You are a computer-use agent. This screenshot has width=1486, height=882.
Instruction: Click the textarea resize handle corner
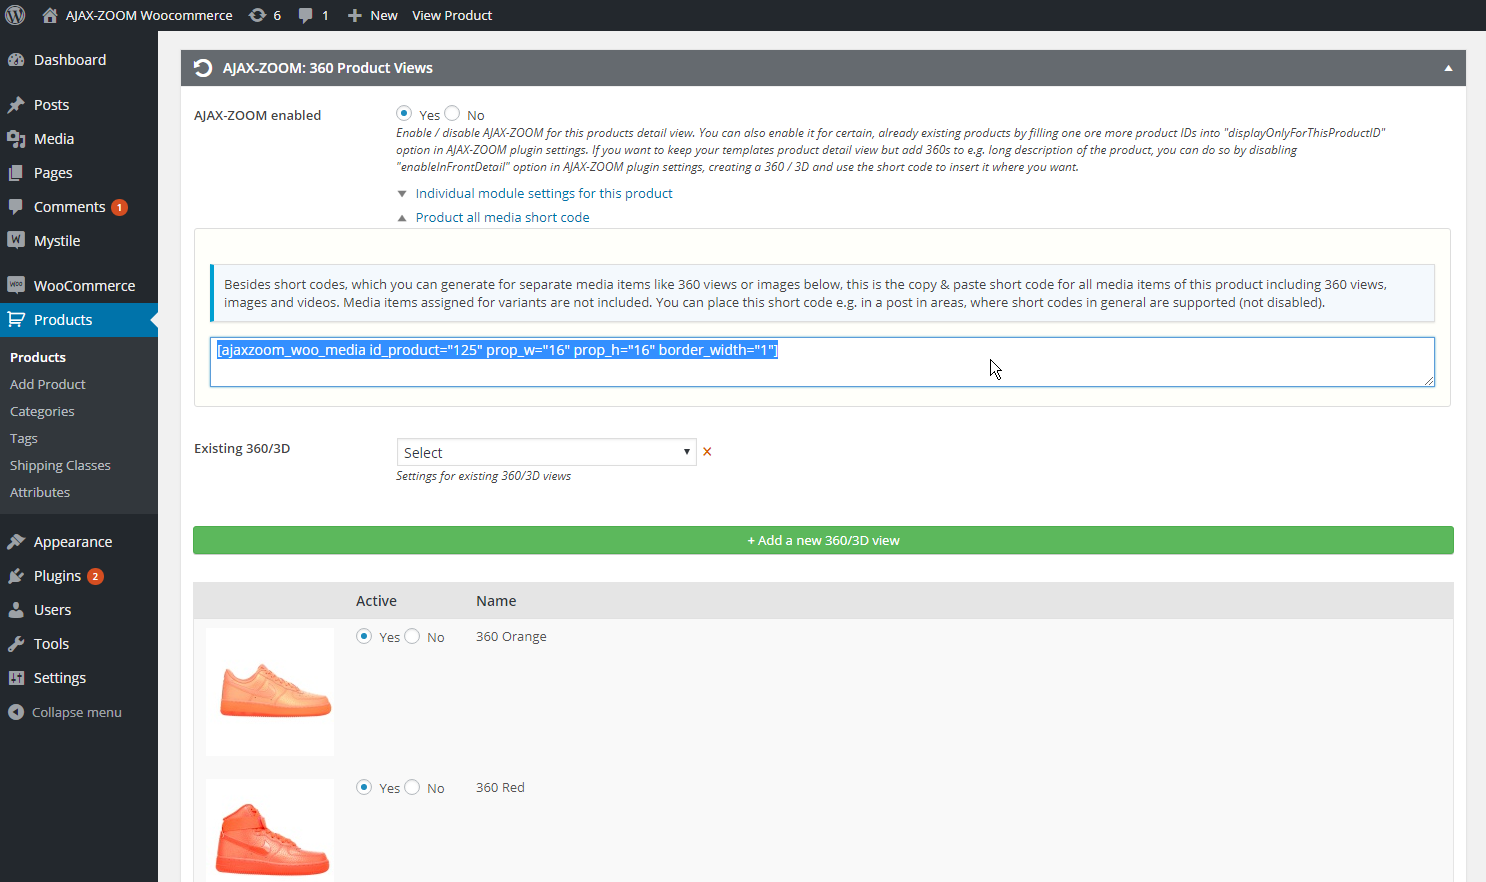click(1429, 381)
